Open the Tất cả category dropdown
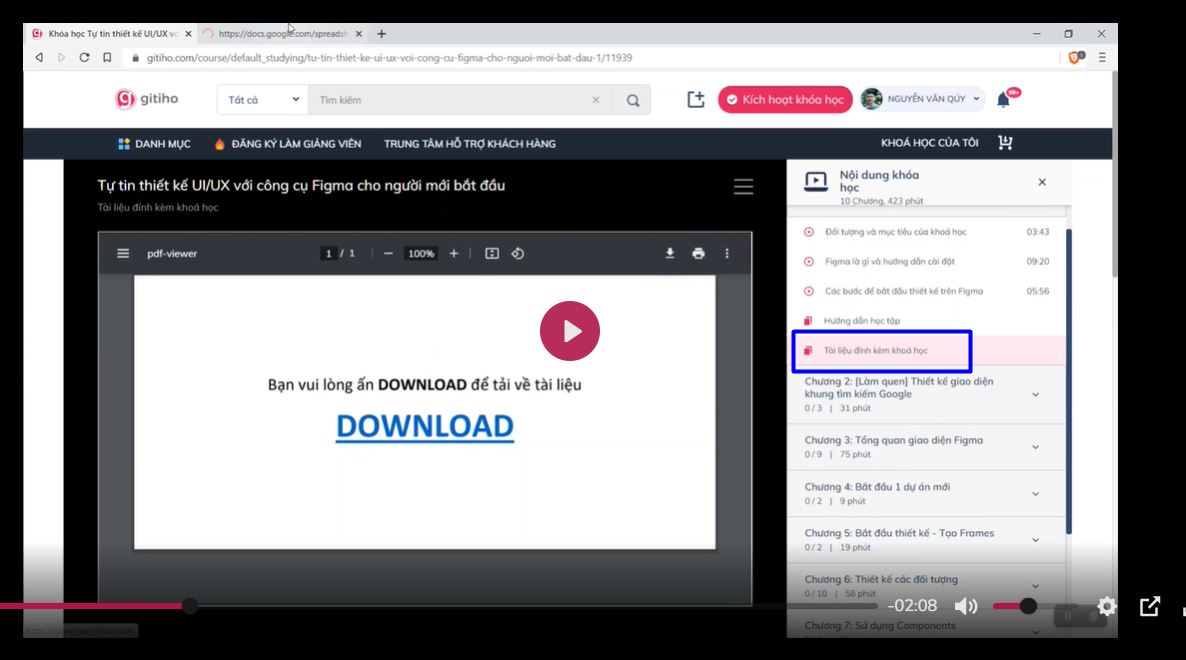This screenshot has width=1186, height=660. click(263, 100)
